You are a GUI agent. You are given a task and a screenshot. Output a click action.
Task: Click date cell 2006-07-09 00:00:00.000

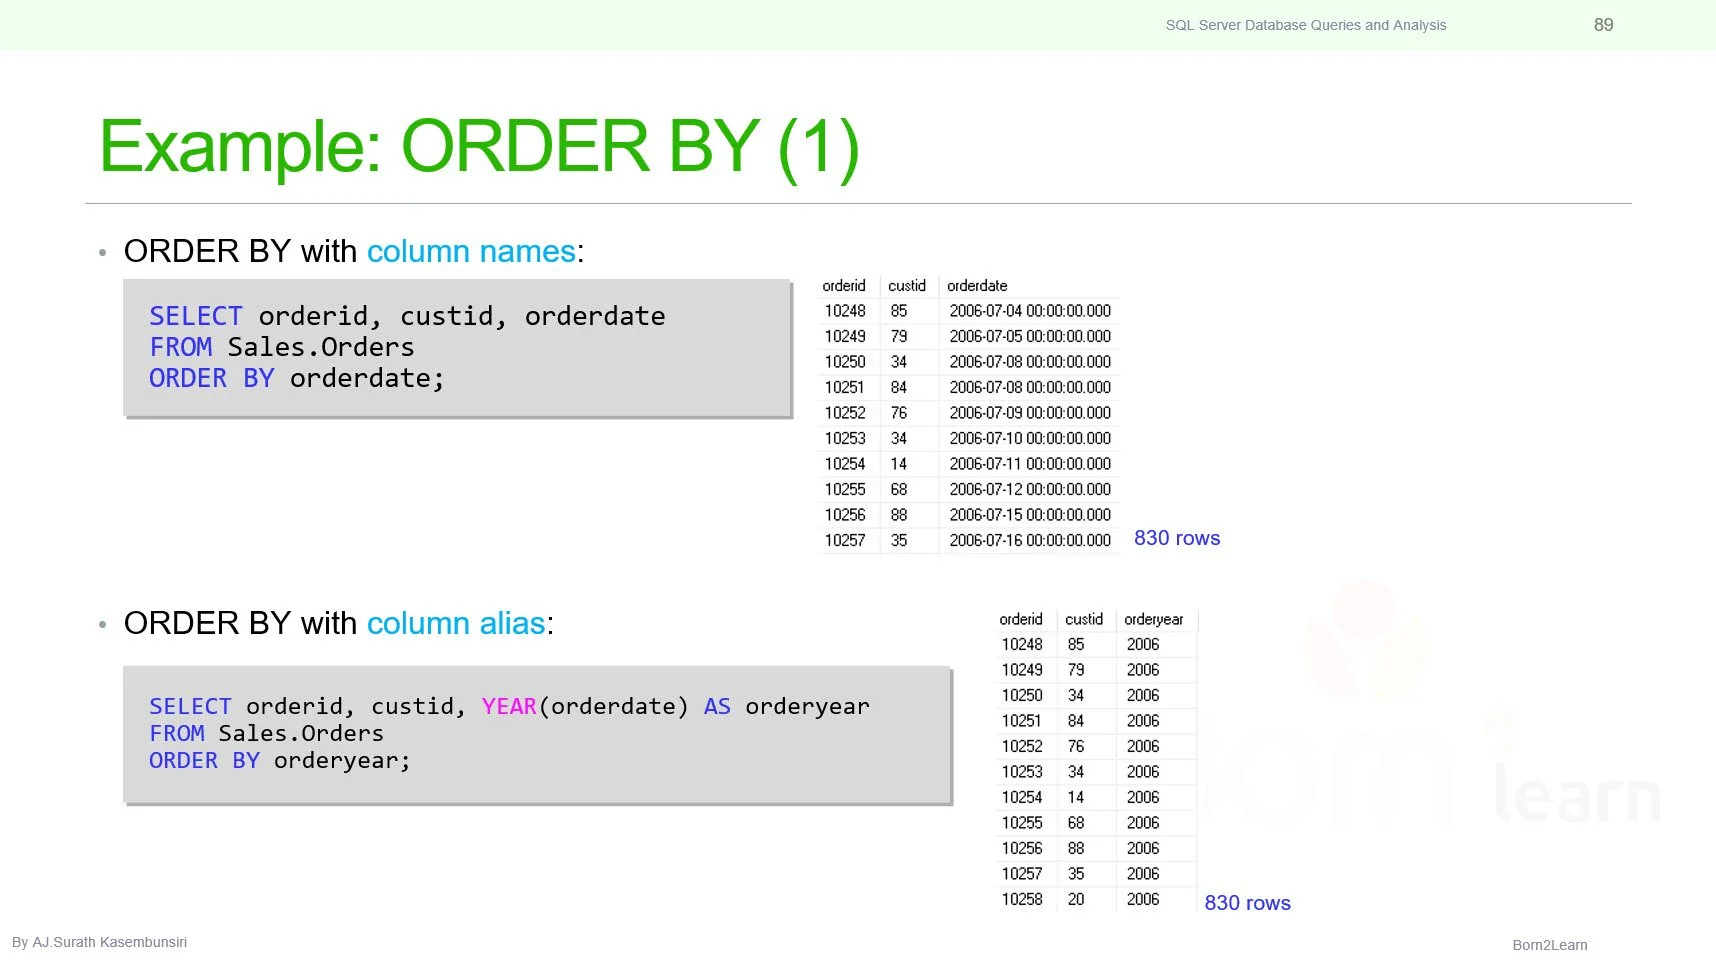pyautogui.click(x=1030, y=413)
